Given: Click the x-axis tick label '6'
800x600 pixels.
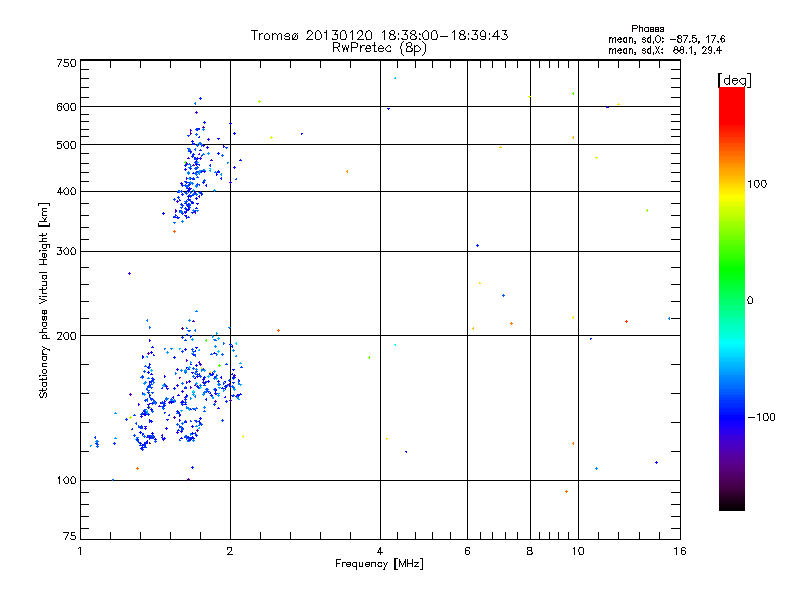Looking at the screenshot, I should 467,551.
